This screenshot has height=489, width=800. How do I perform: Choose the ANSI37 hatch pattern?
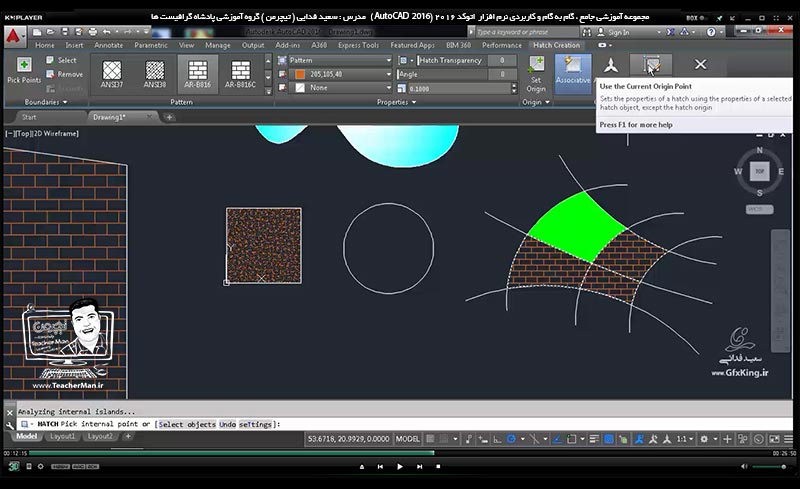click(x=112, y=75)
